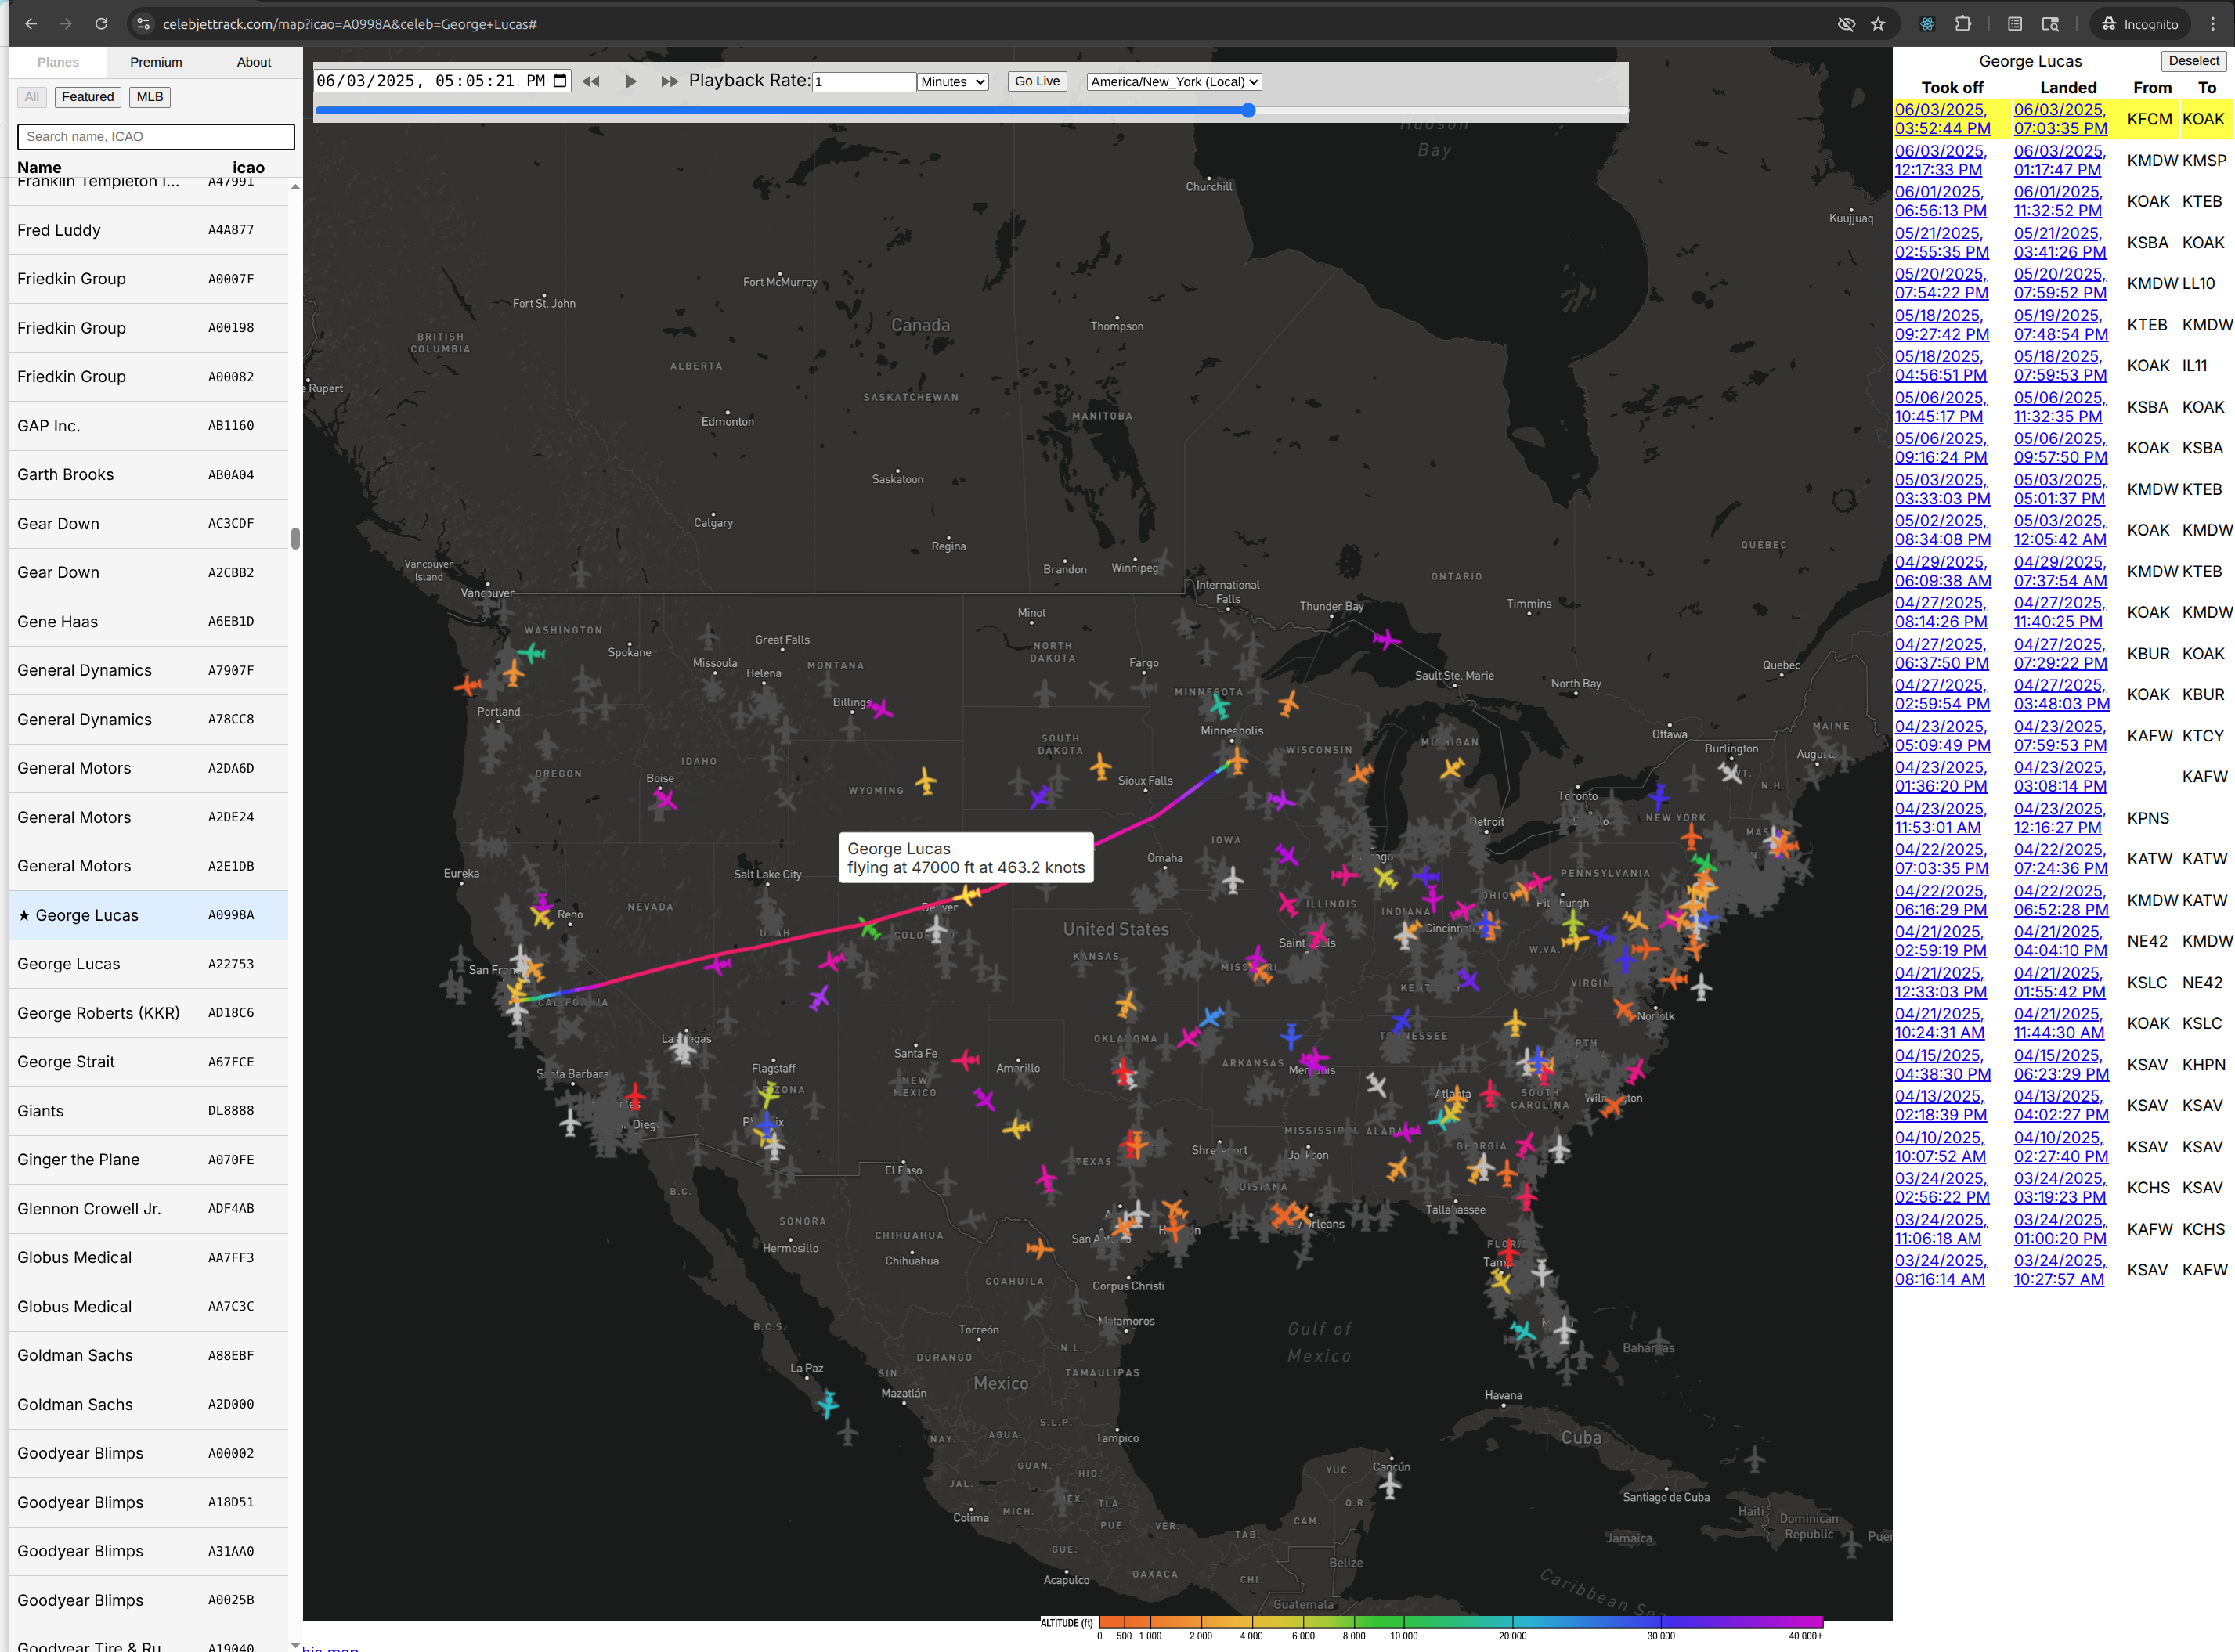Click the timeline playback slider handle
2235x1652 pixels.
click(x=1248, y=111)
